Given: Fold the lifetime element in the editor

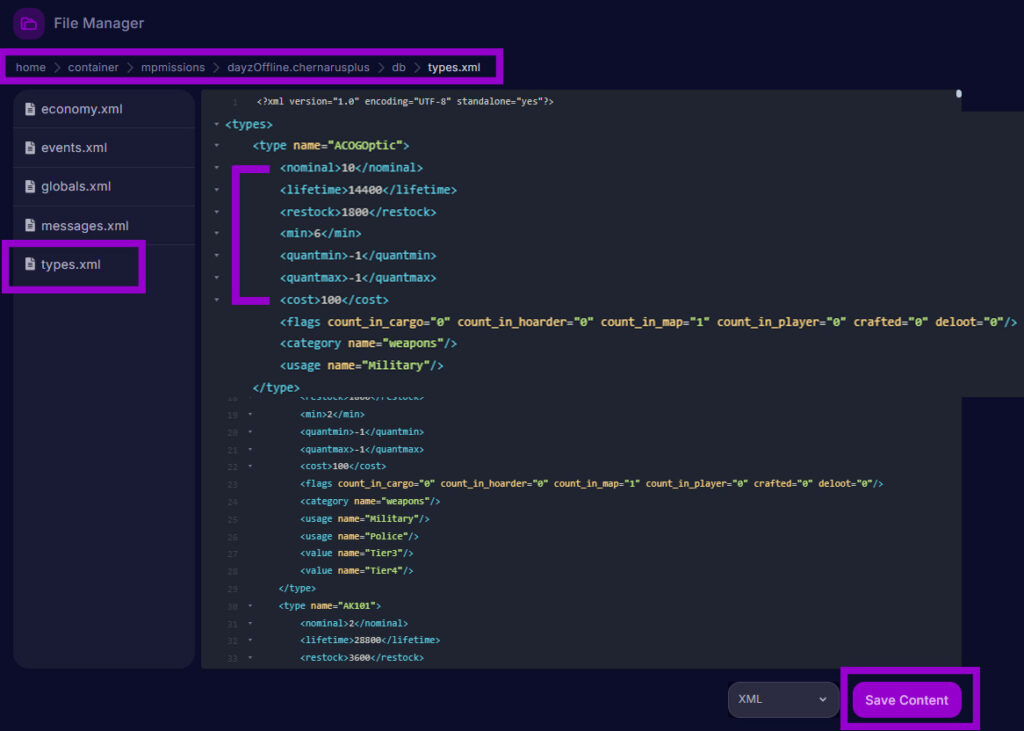Looking at the screenshot, I should click(216, 189).
